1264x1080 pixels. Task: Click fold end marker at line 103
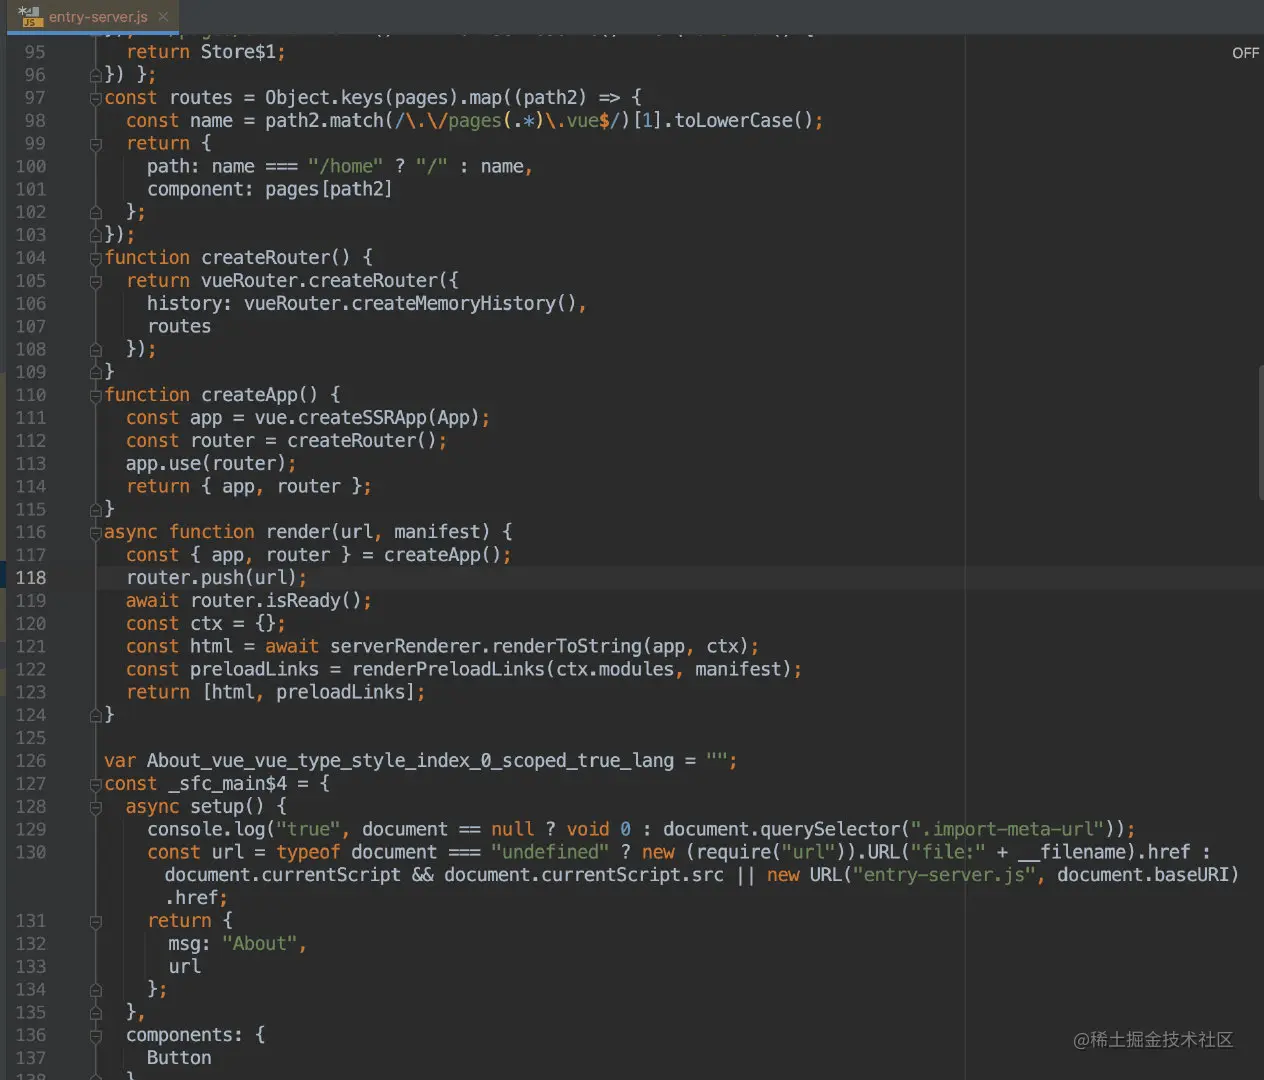pos(96,235)
